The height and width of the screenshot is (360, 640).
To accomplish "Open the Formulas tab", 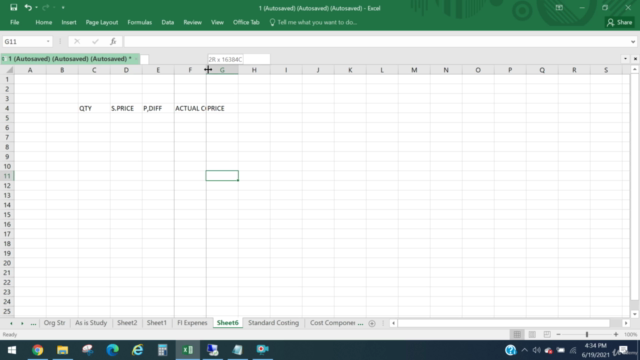I will pos(140,22).
